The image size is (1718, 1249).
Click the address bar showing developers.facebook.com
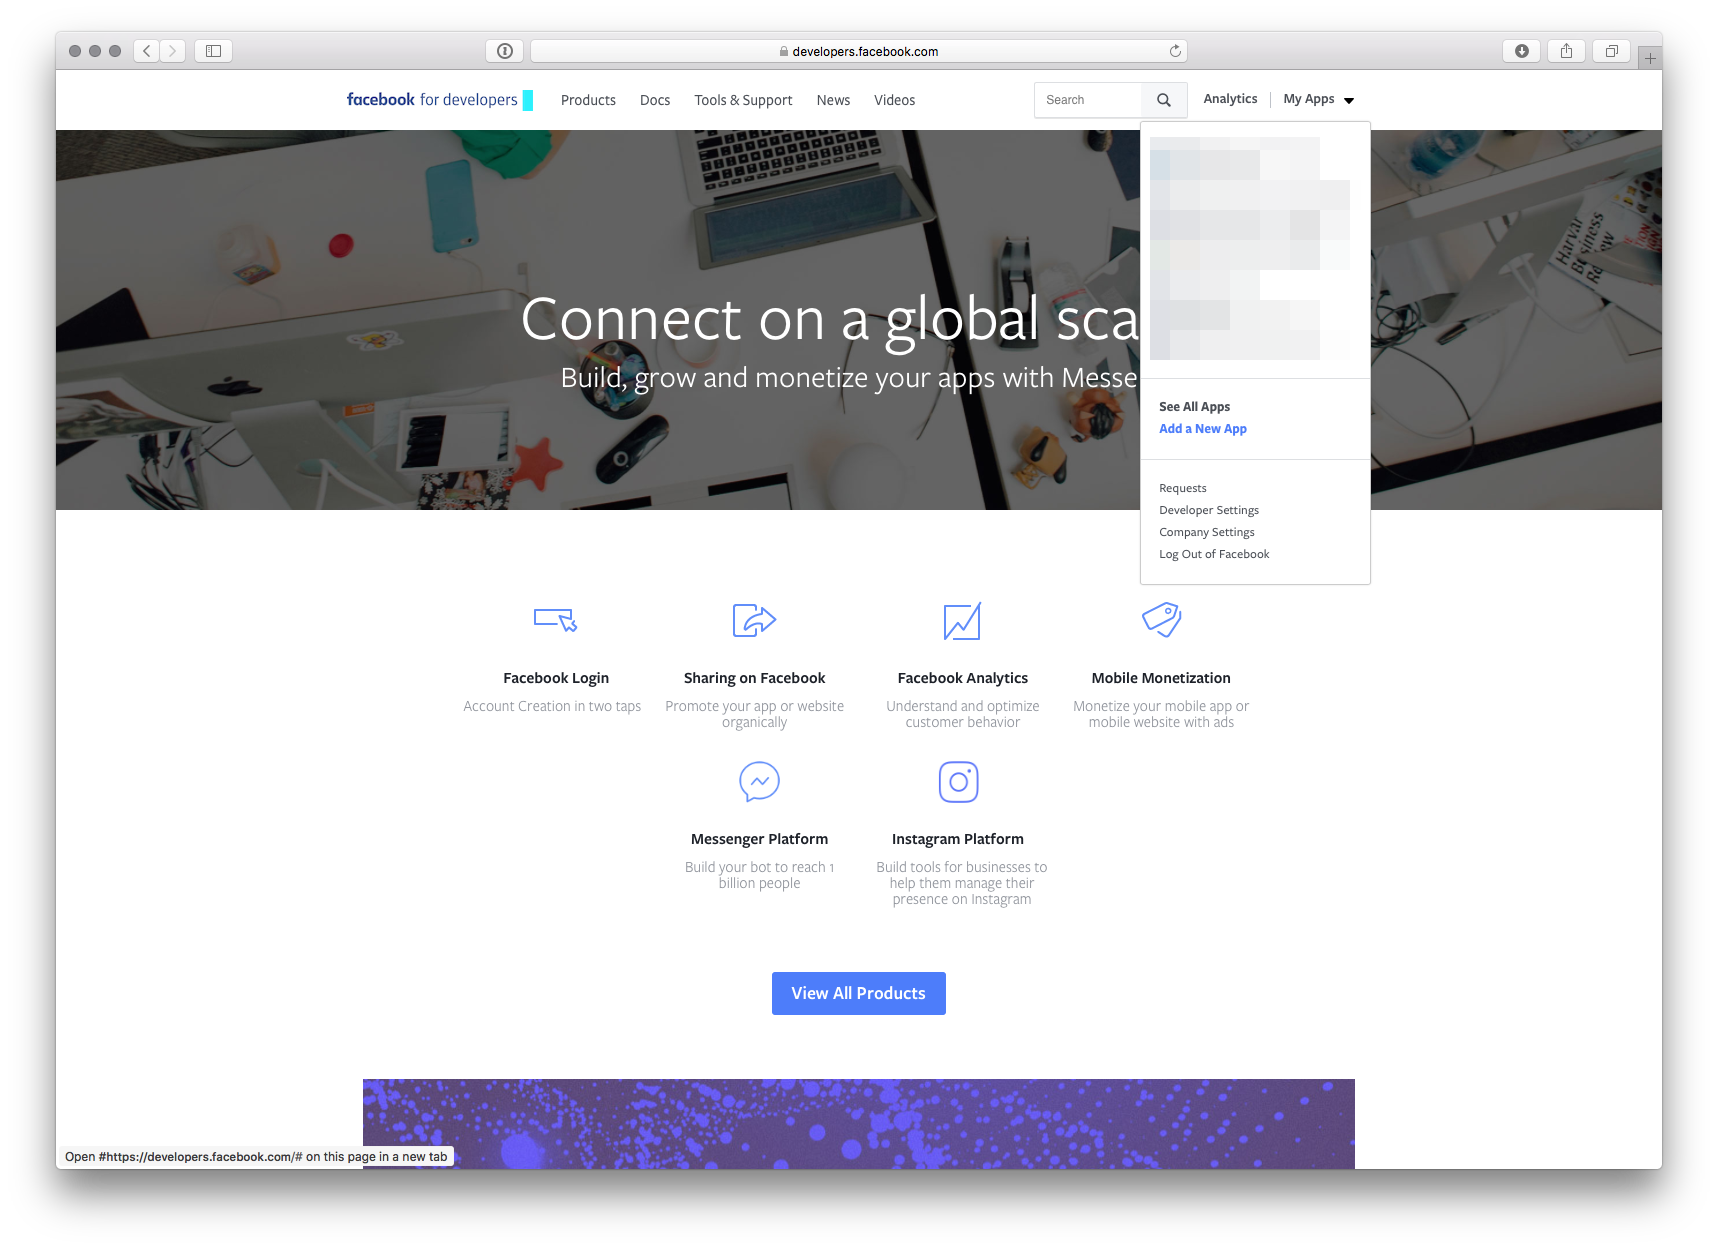(x=858, y=51)
